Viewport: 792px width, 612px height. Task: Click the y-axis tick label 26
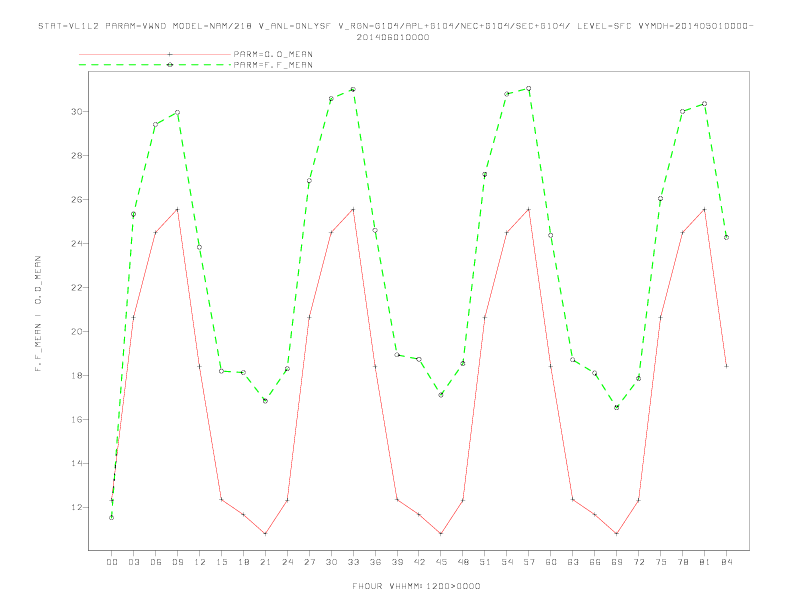point(76,199)
